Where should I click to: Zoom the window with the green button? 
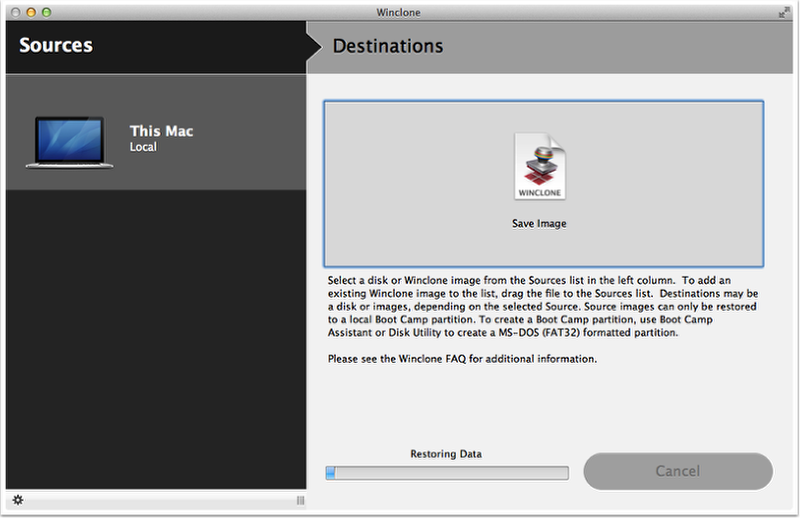47,11
